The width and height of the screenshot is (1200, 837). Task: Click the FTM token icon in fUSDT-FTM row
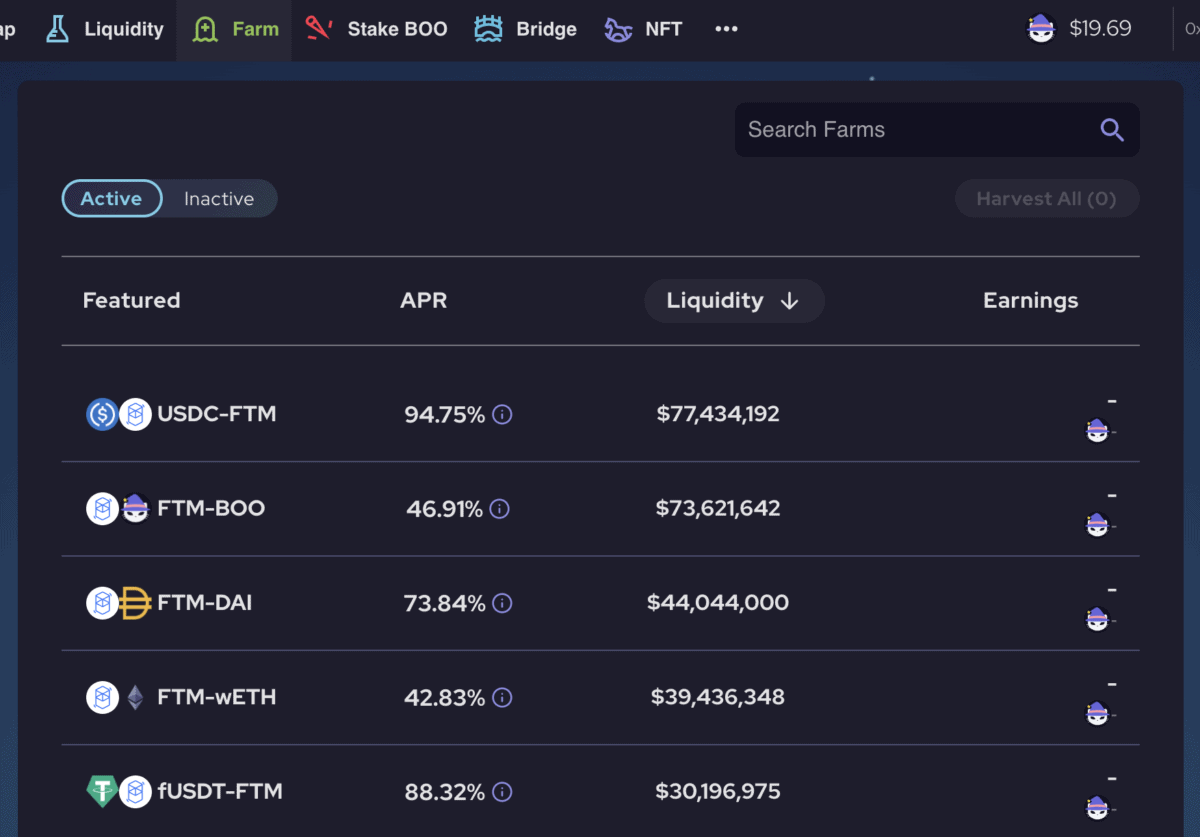135,792
